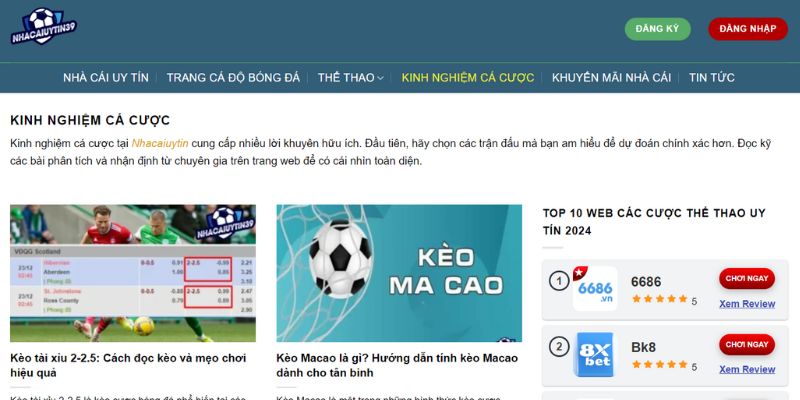Click Top 10 Web Các Cược heading
This screenshot has height=400, width=800.
[x=654, y=222]
